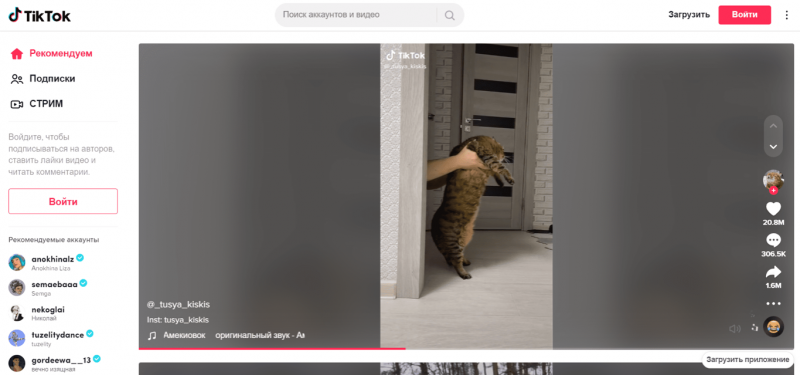Click the search magnifier icon
The height and width of the screenshot is (375, 800).
click(x=449, y=15)
